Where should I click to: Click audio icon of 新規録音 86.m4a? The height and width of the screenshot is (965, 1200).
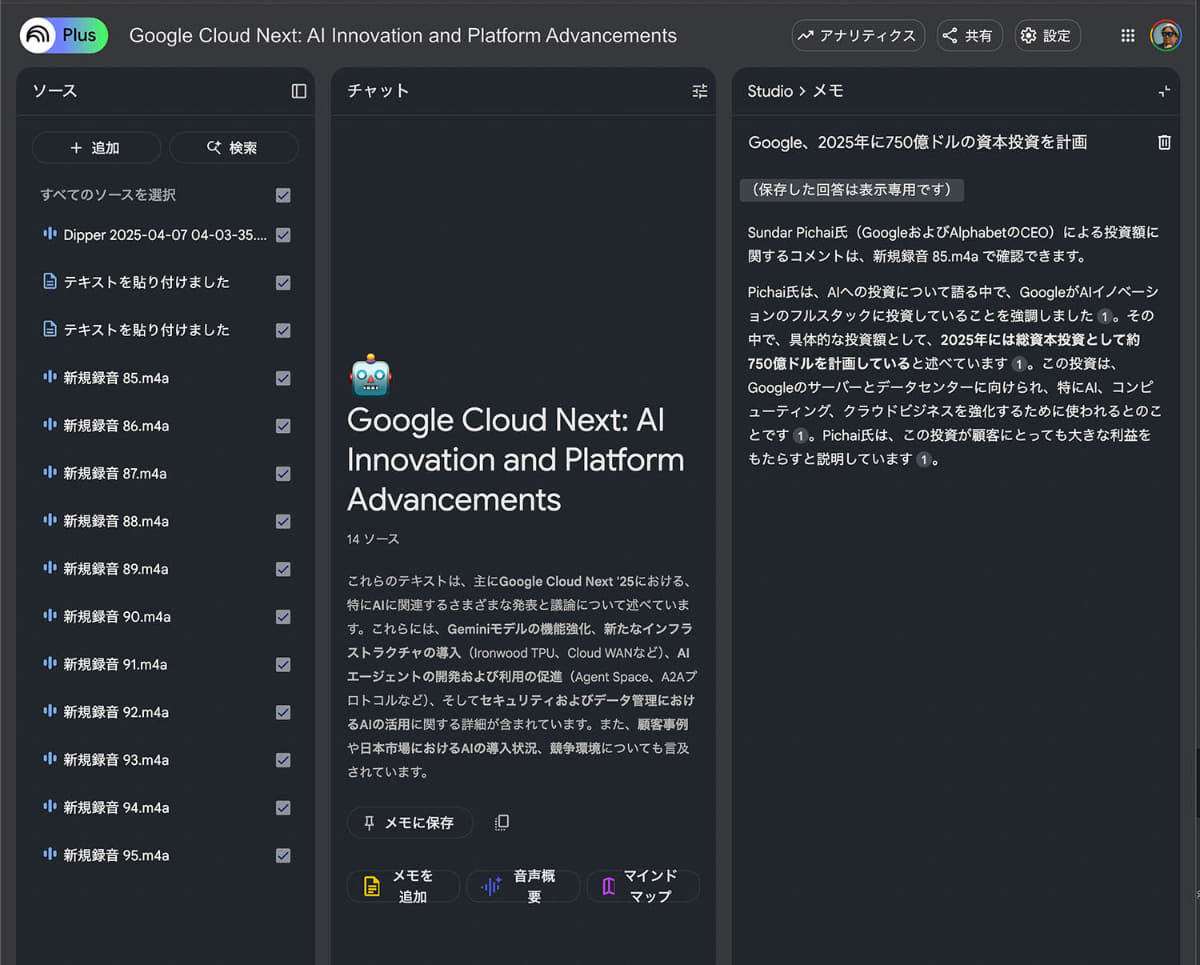pos(49,425)
